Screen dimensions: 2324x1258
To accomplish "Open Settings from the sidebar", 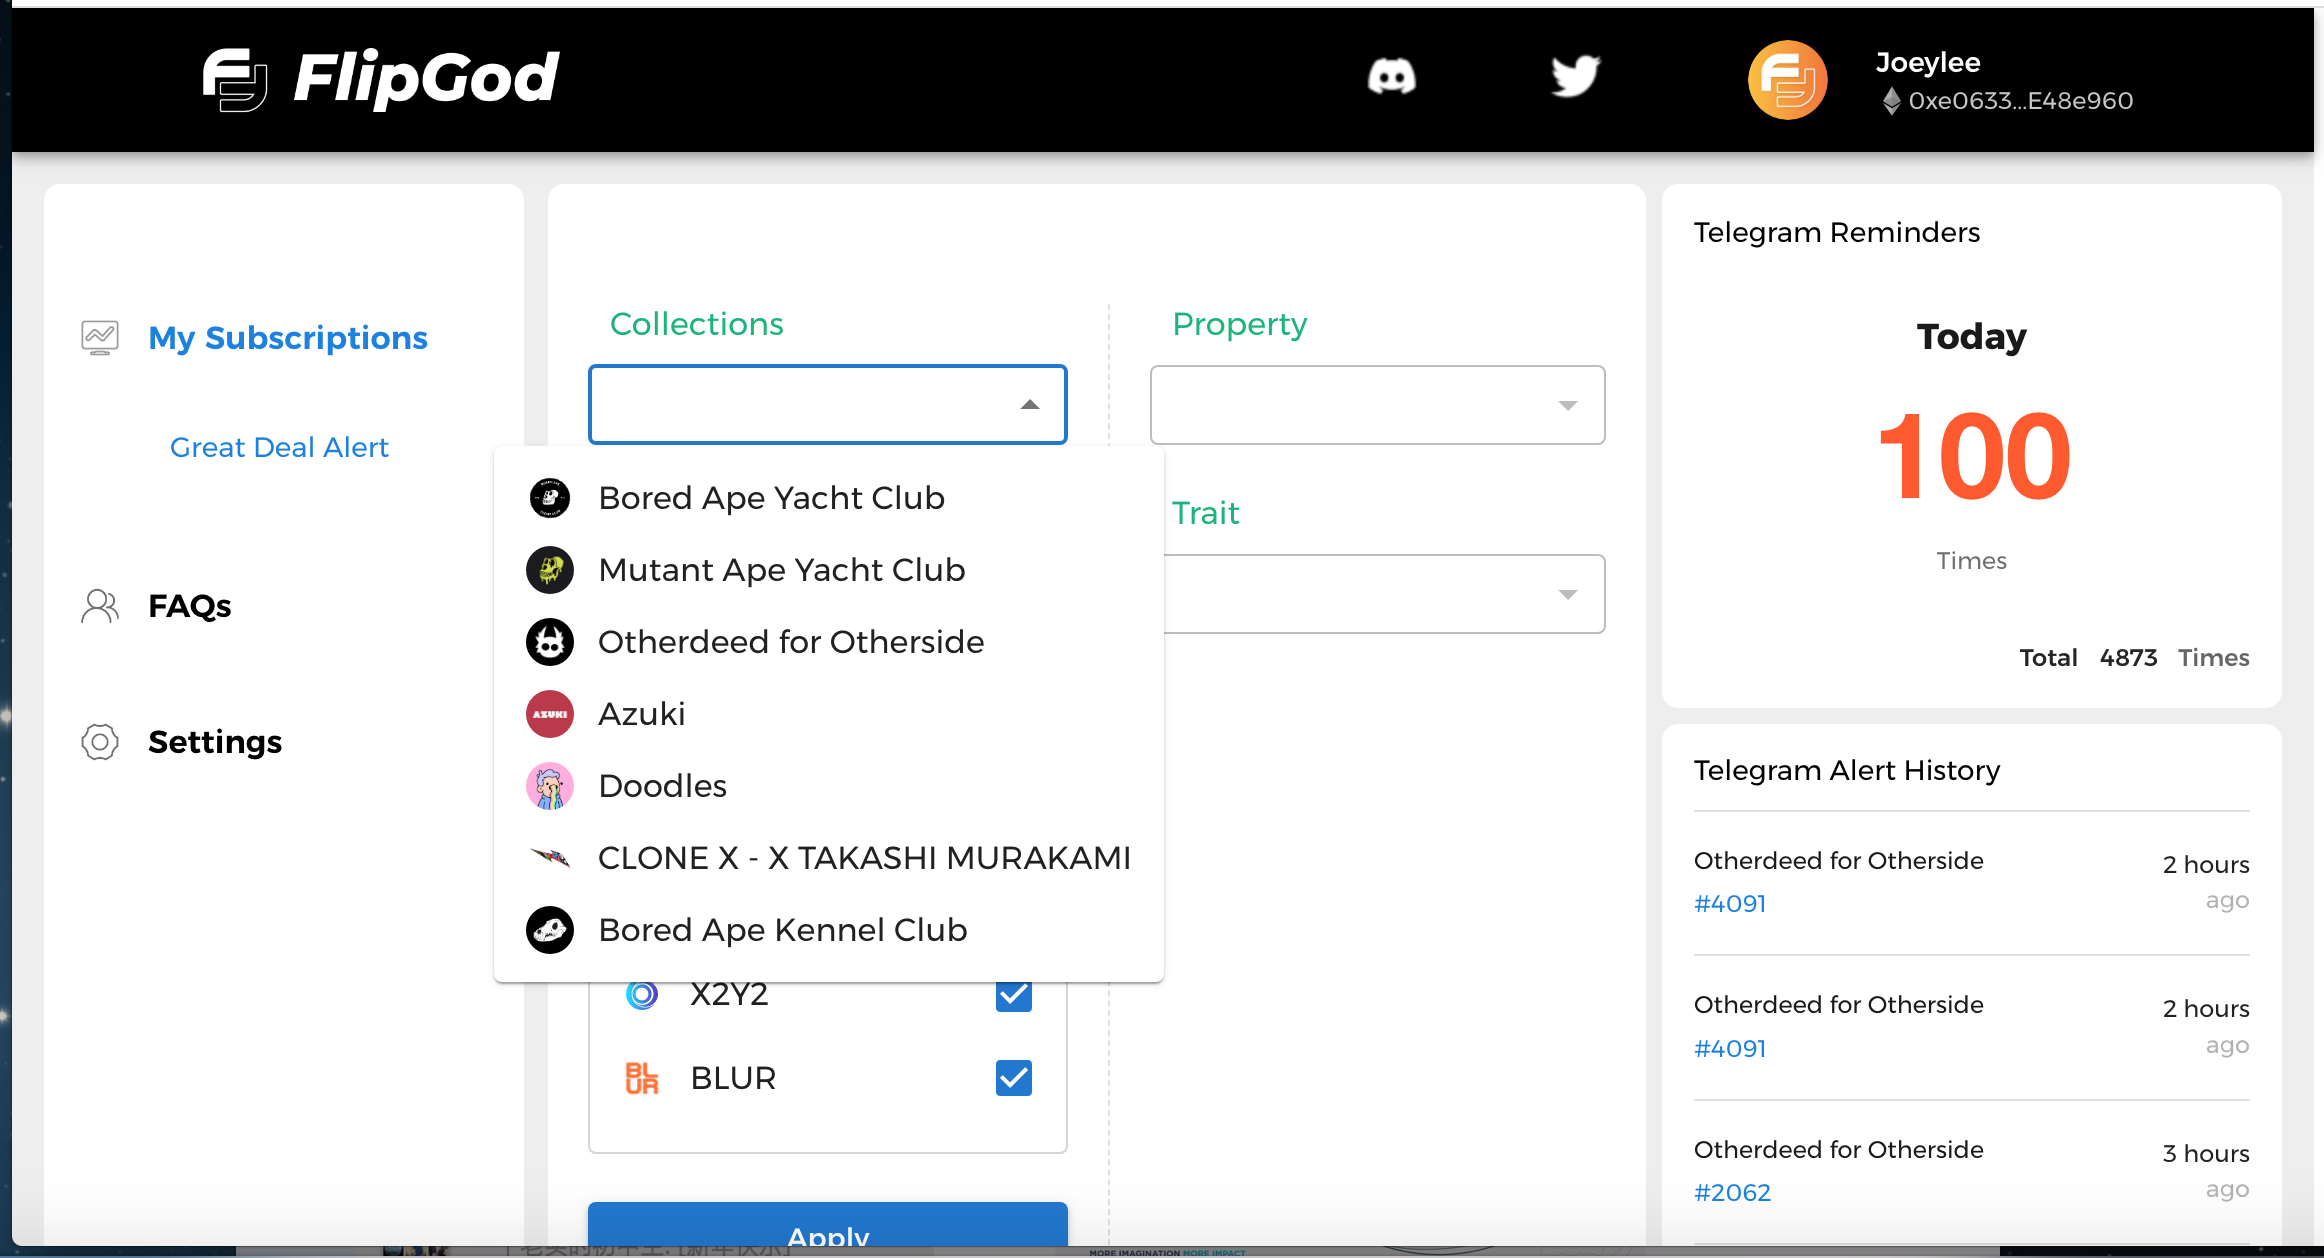I will 215,742.
